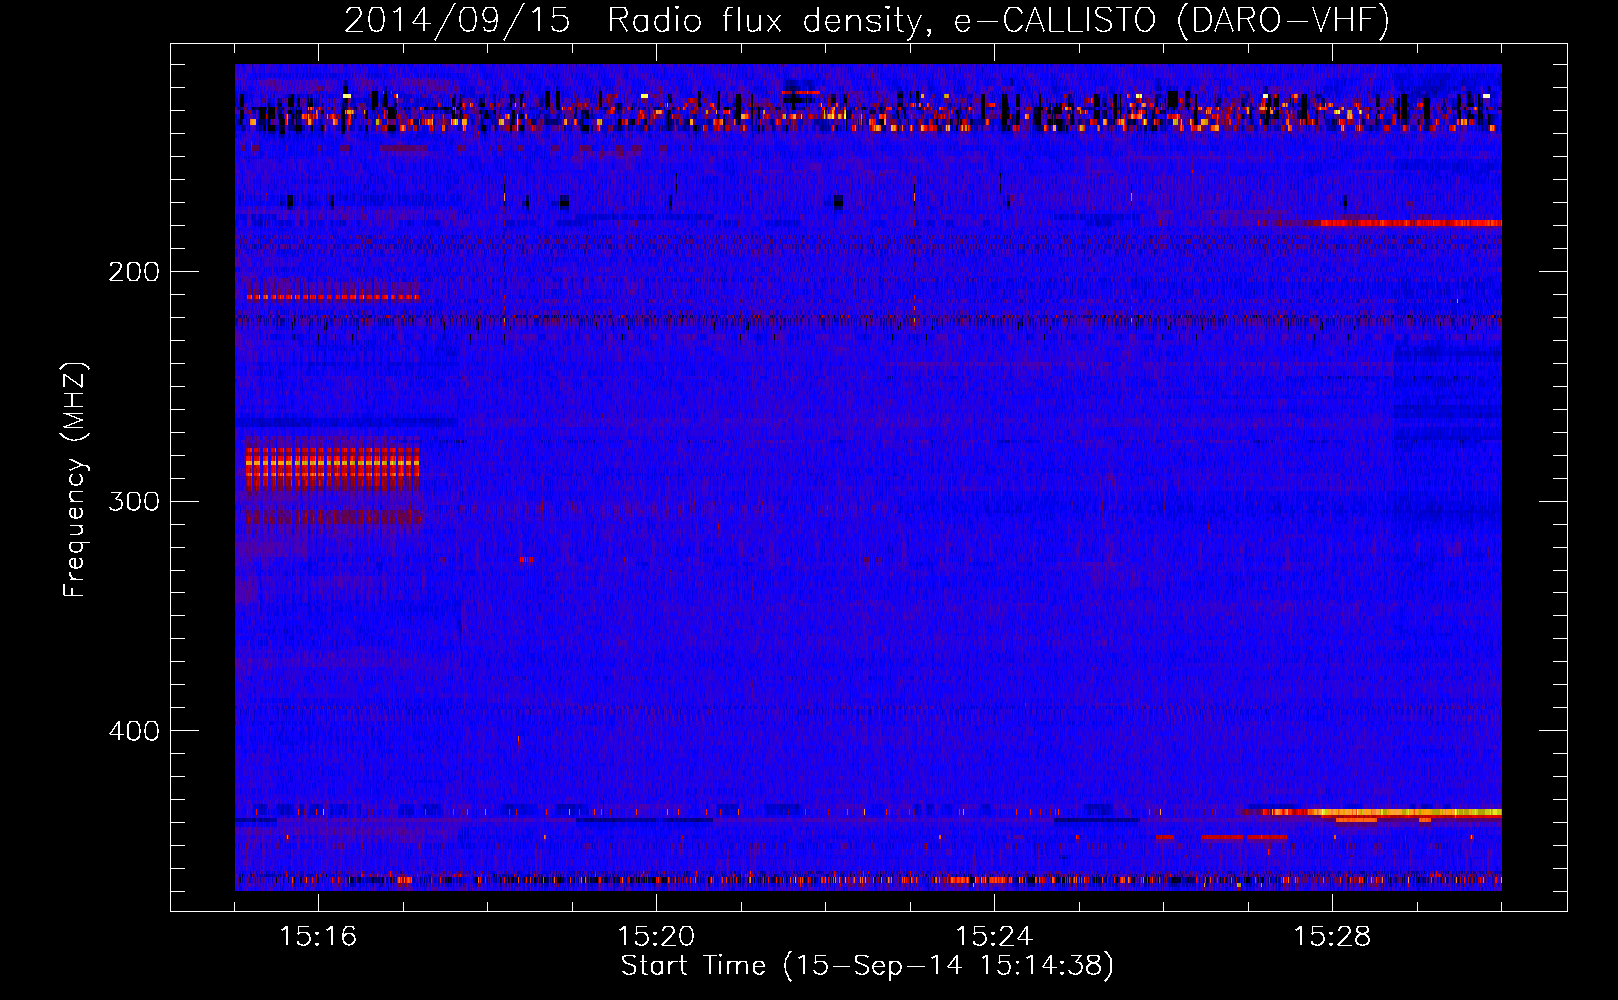Click the "200" frequency tick label
Image resolution: width=1618 pixels, height=1000 pixels.
[134, 272]
